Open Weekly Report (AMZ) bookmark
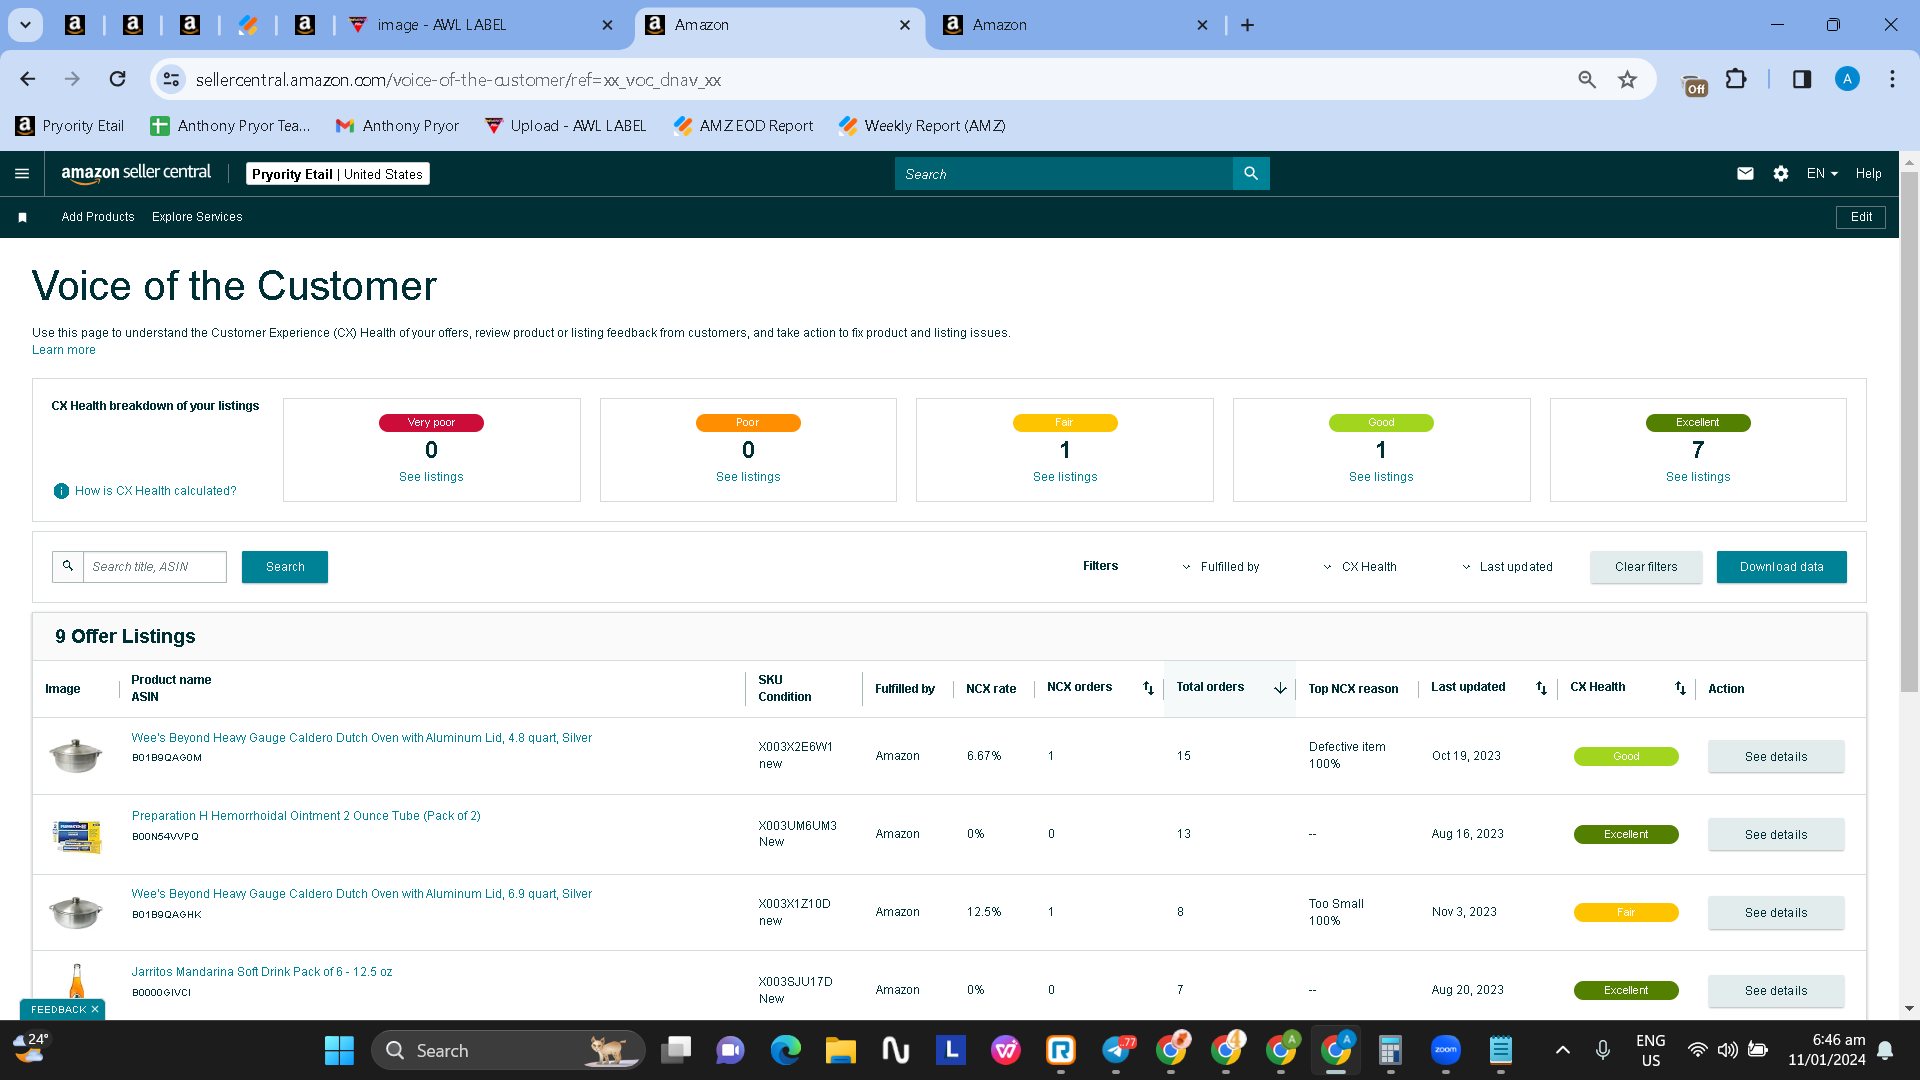The image size is (1920, 1080). click(x=922, y=126)
